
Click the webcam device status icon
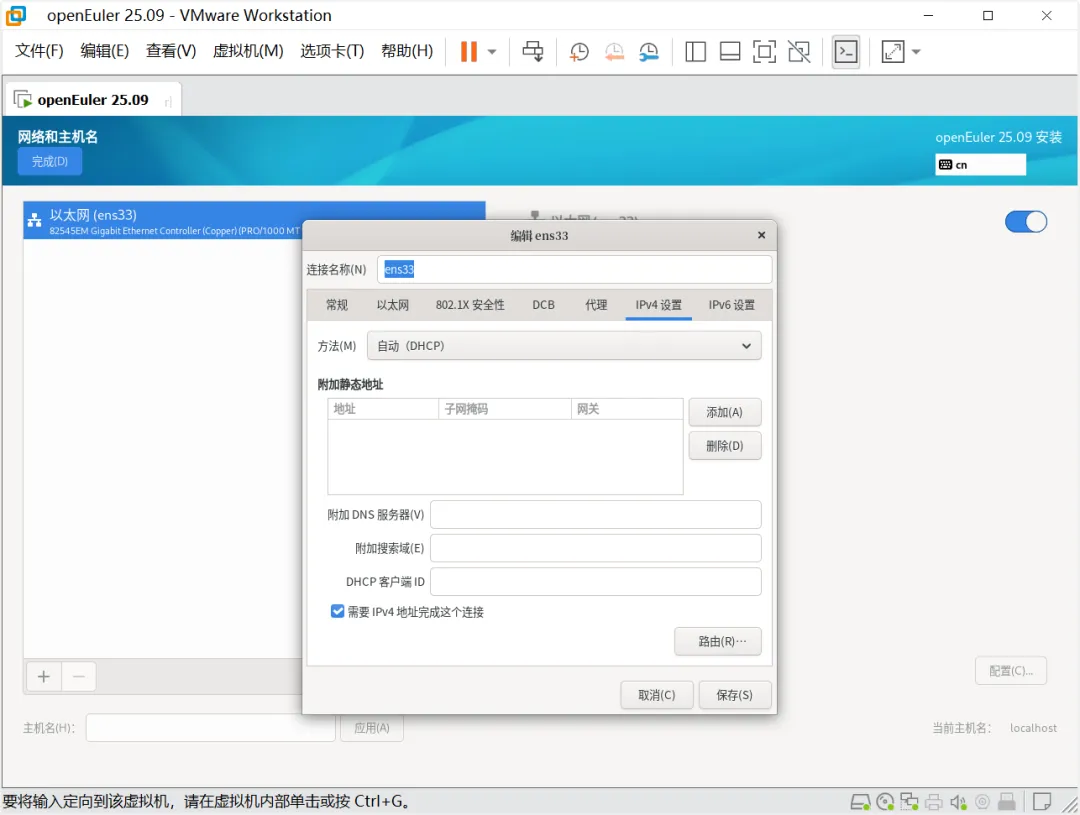[983, 802]
